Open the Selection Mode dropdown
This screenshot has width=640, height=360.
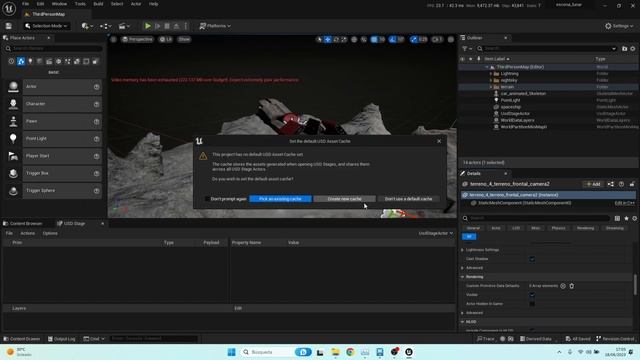coord(46,26)
